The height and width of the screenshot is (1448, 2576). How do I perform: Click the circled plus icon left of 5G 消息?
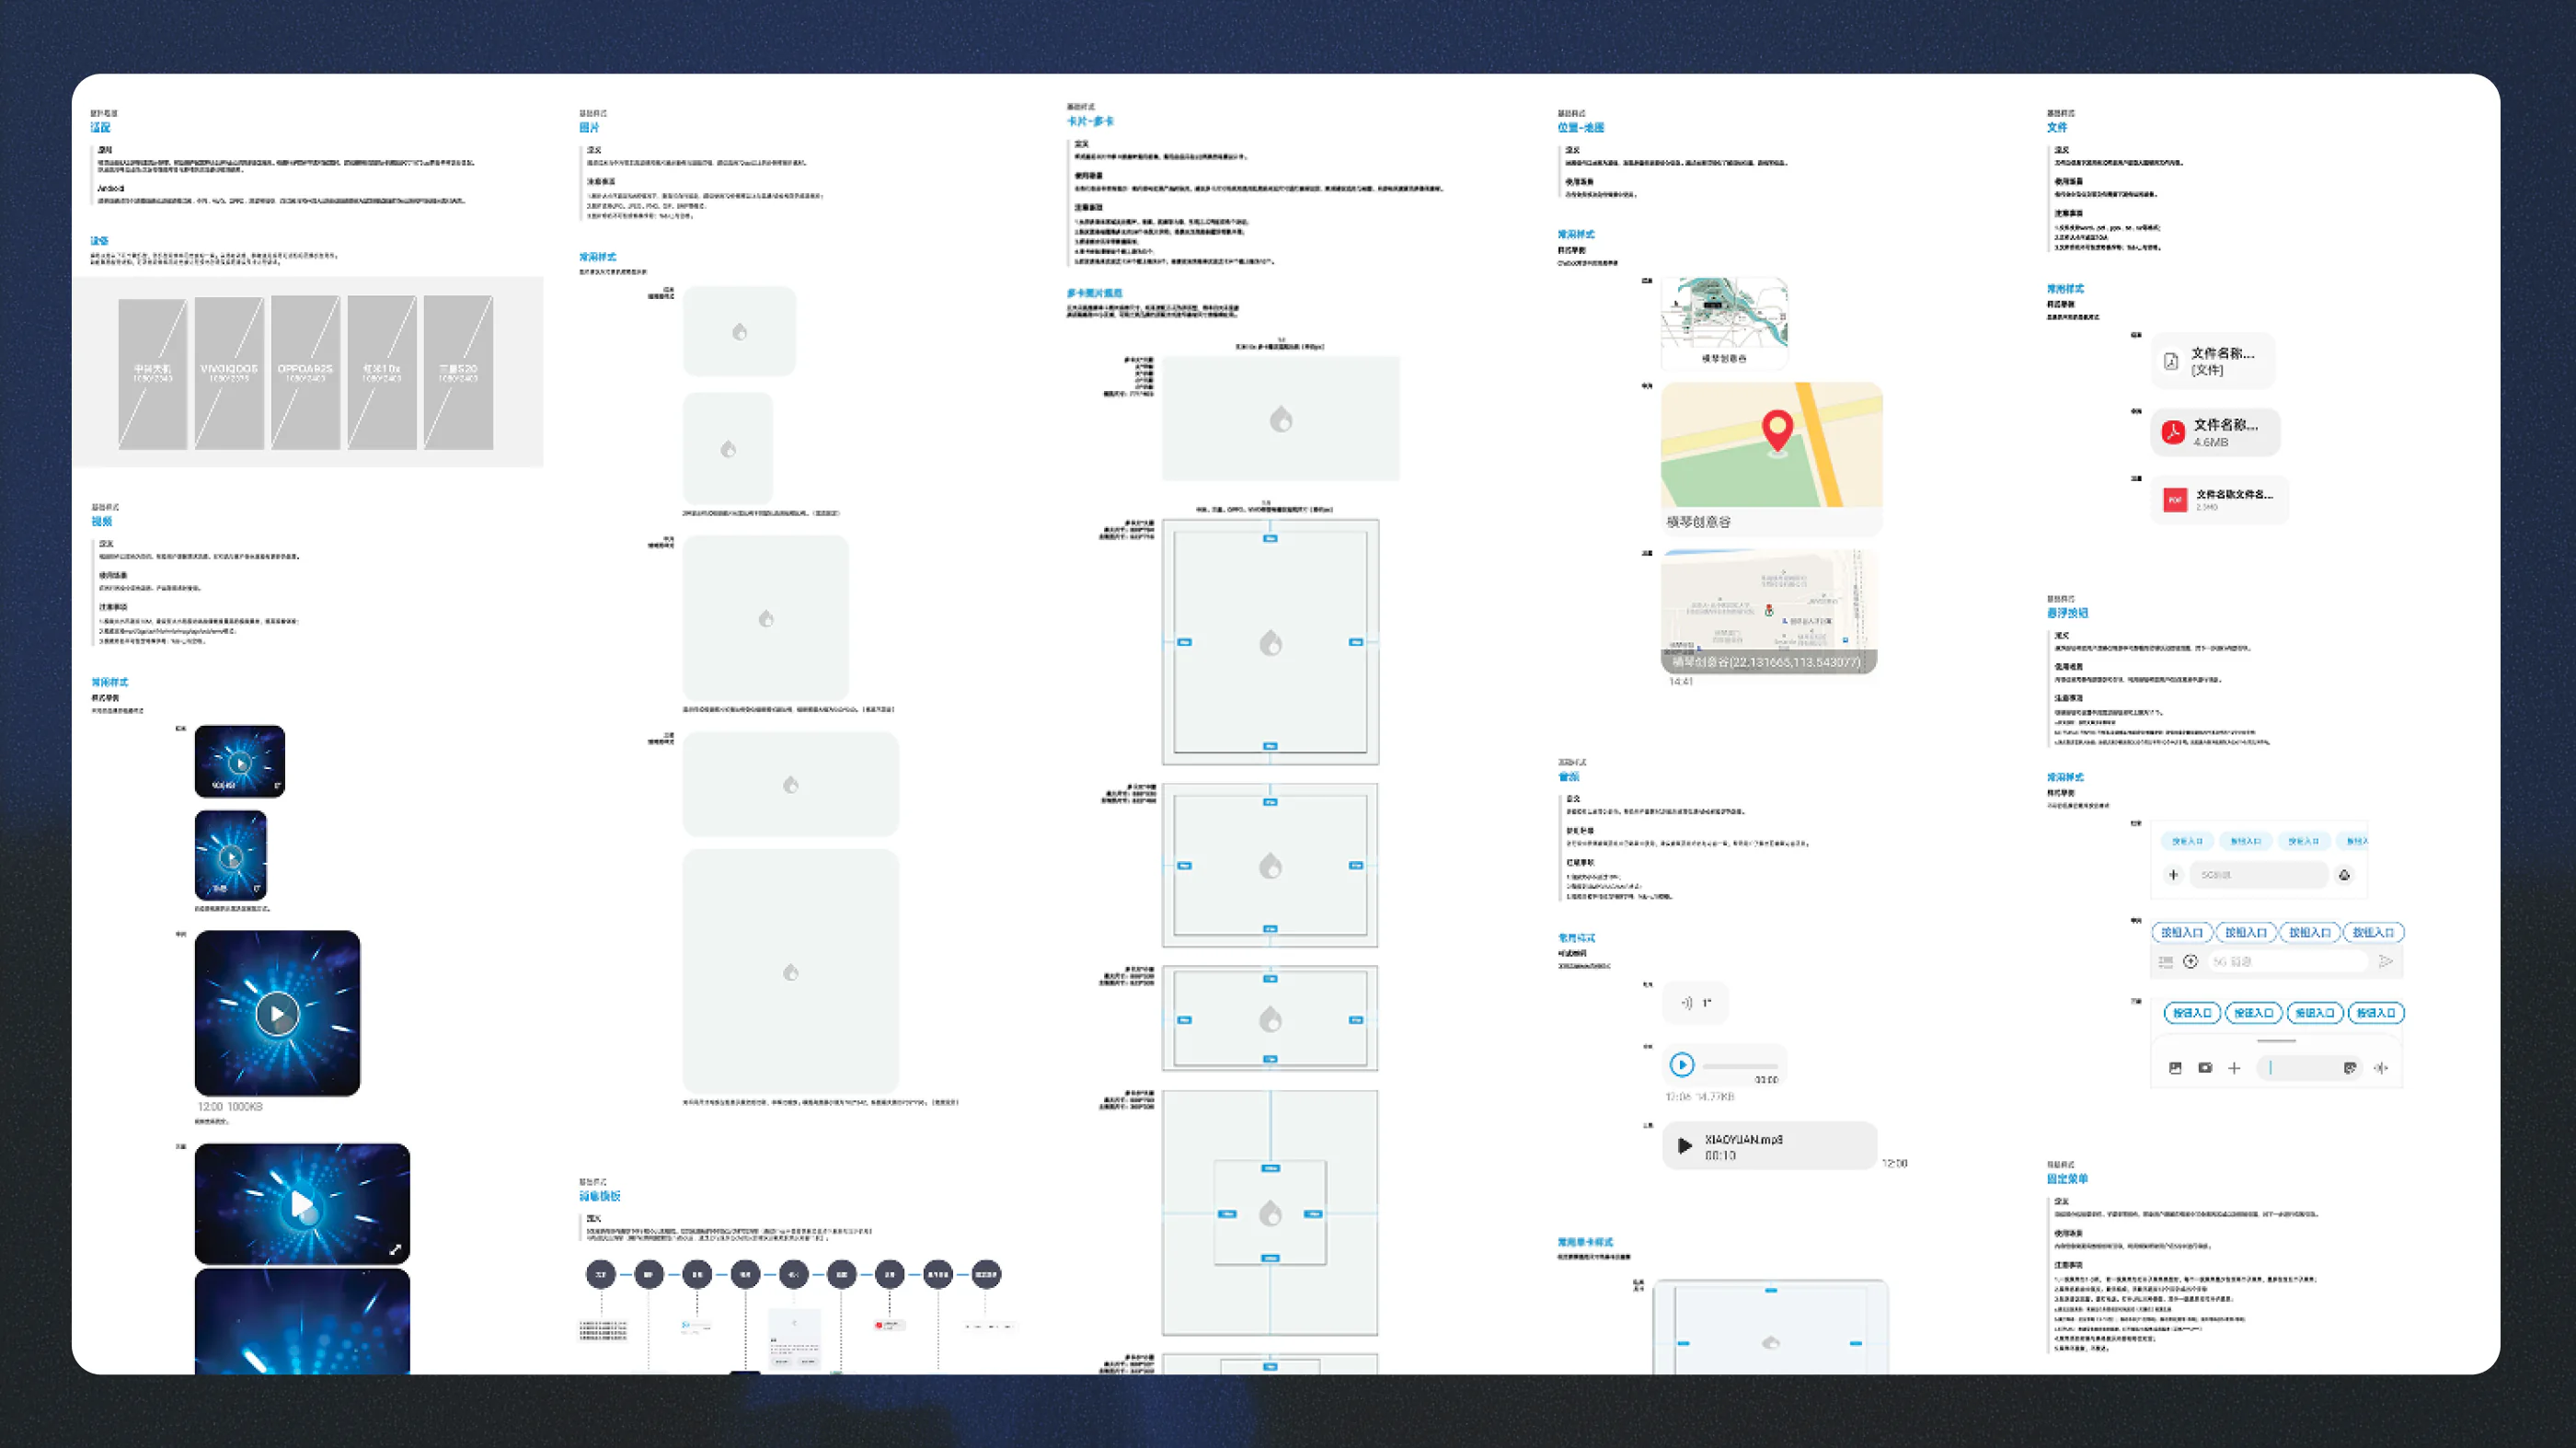tap(2190, 961)
